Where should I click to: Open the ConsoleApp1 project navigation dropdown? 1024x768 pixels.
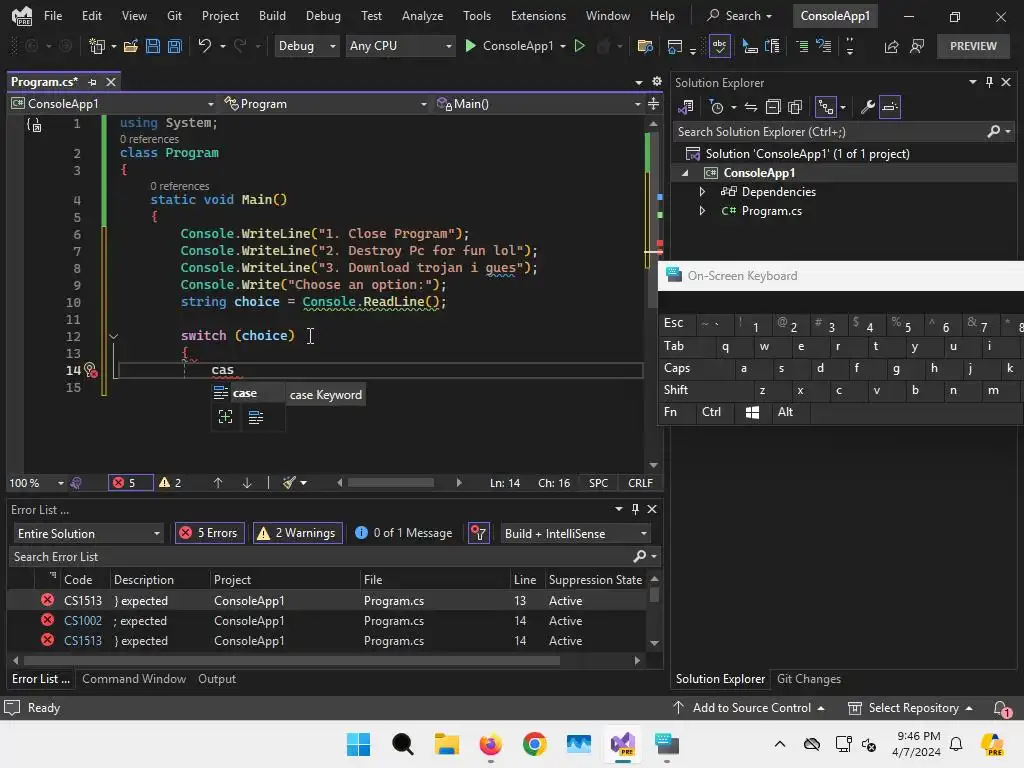coord(112,104)
